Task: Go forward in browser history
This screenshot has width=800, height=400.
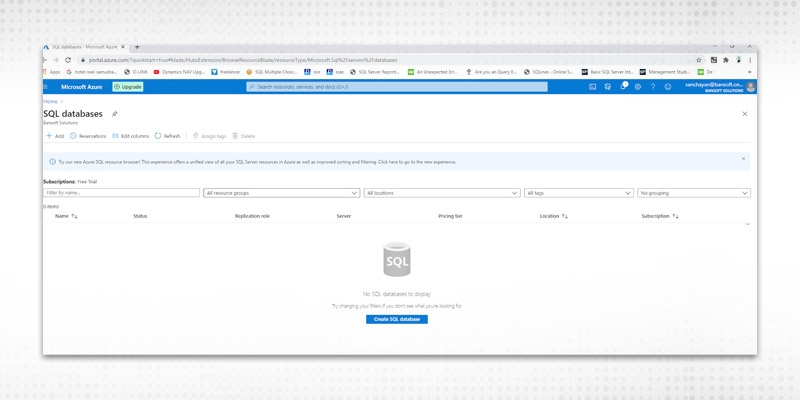Action: (56, 60)
